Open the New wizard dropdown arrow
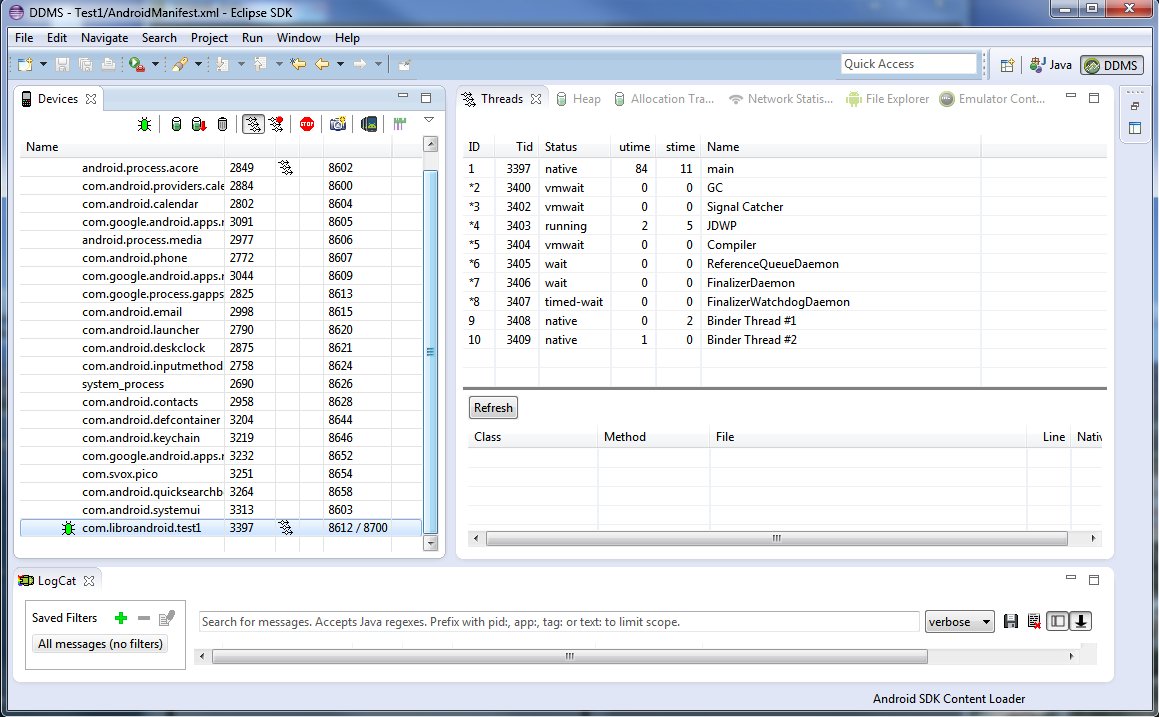The image size is (1159, 717). pos(43,64)
